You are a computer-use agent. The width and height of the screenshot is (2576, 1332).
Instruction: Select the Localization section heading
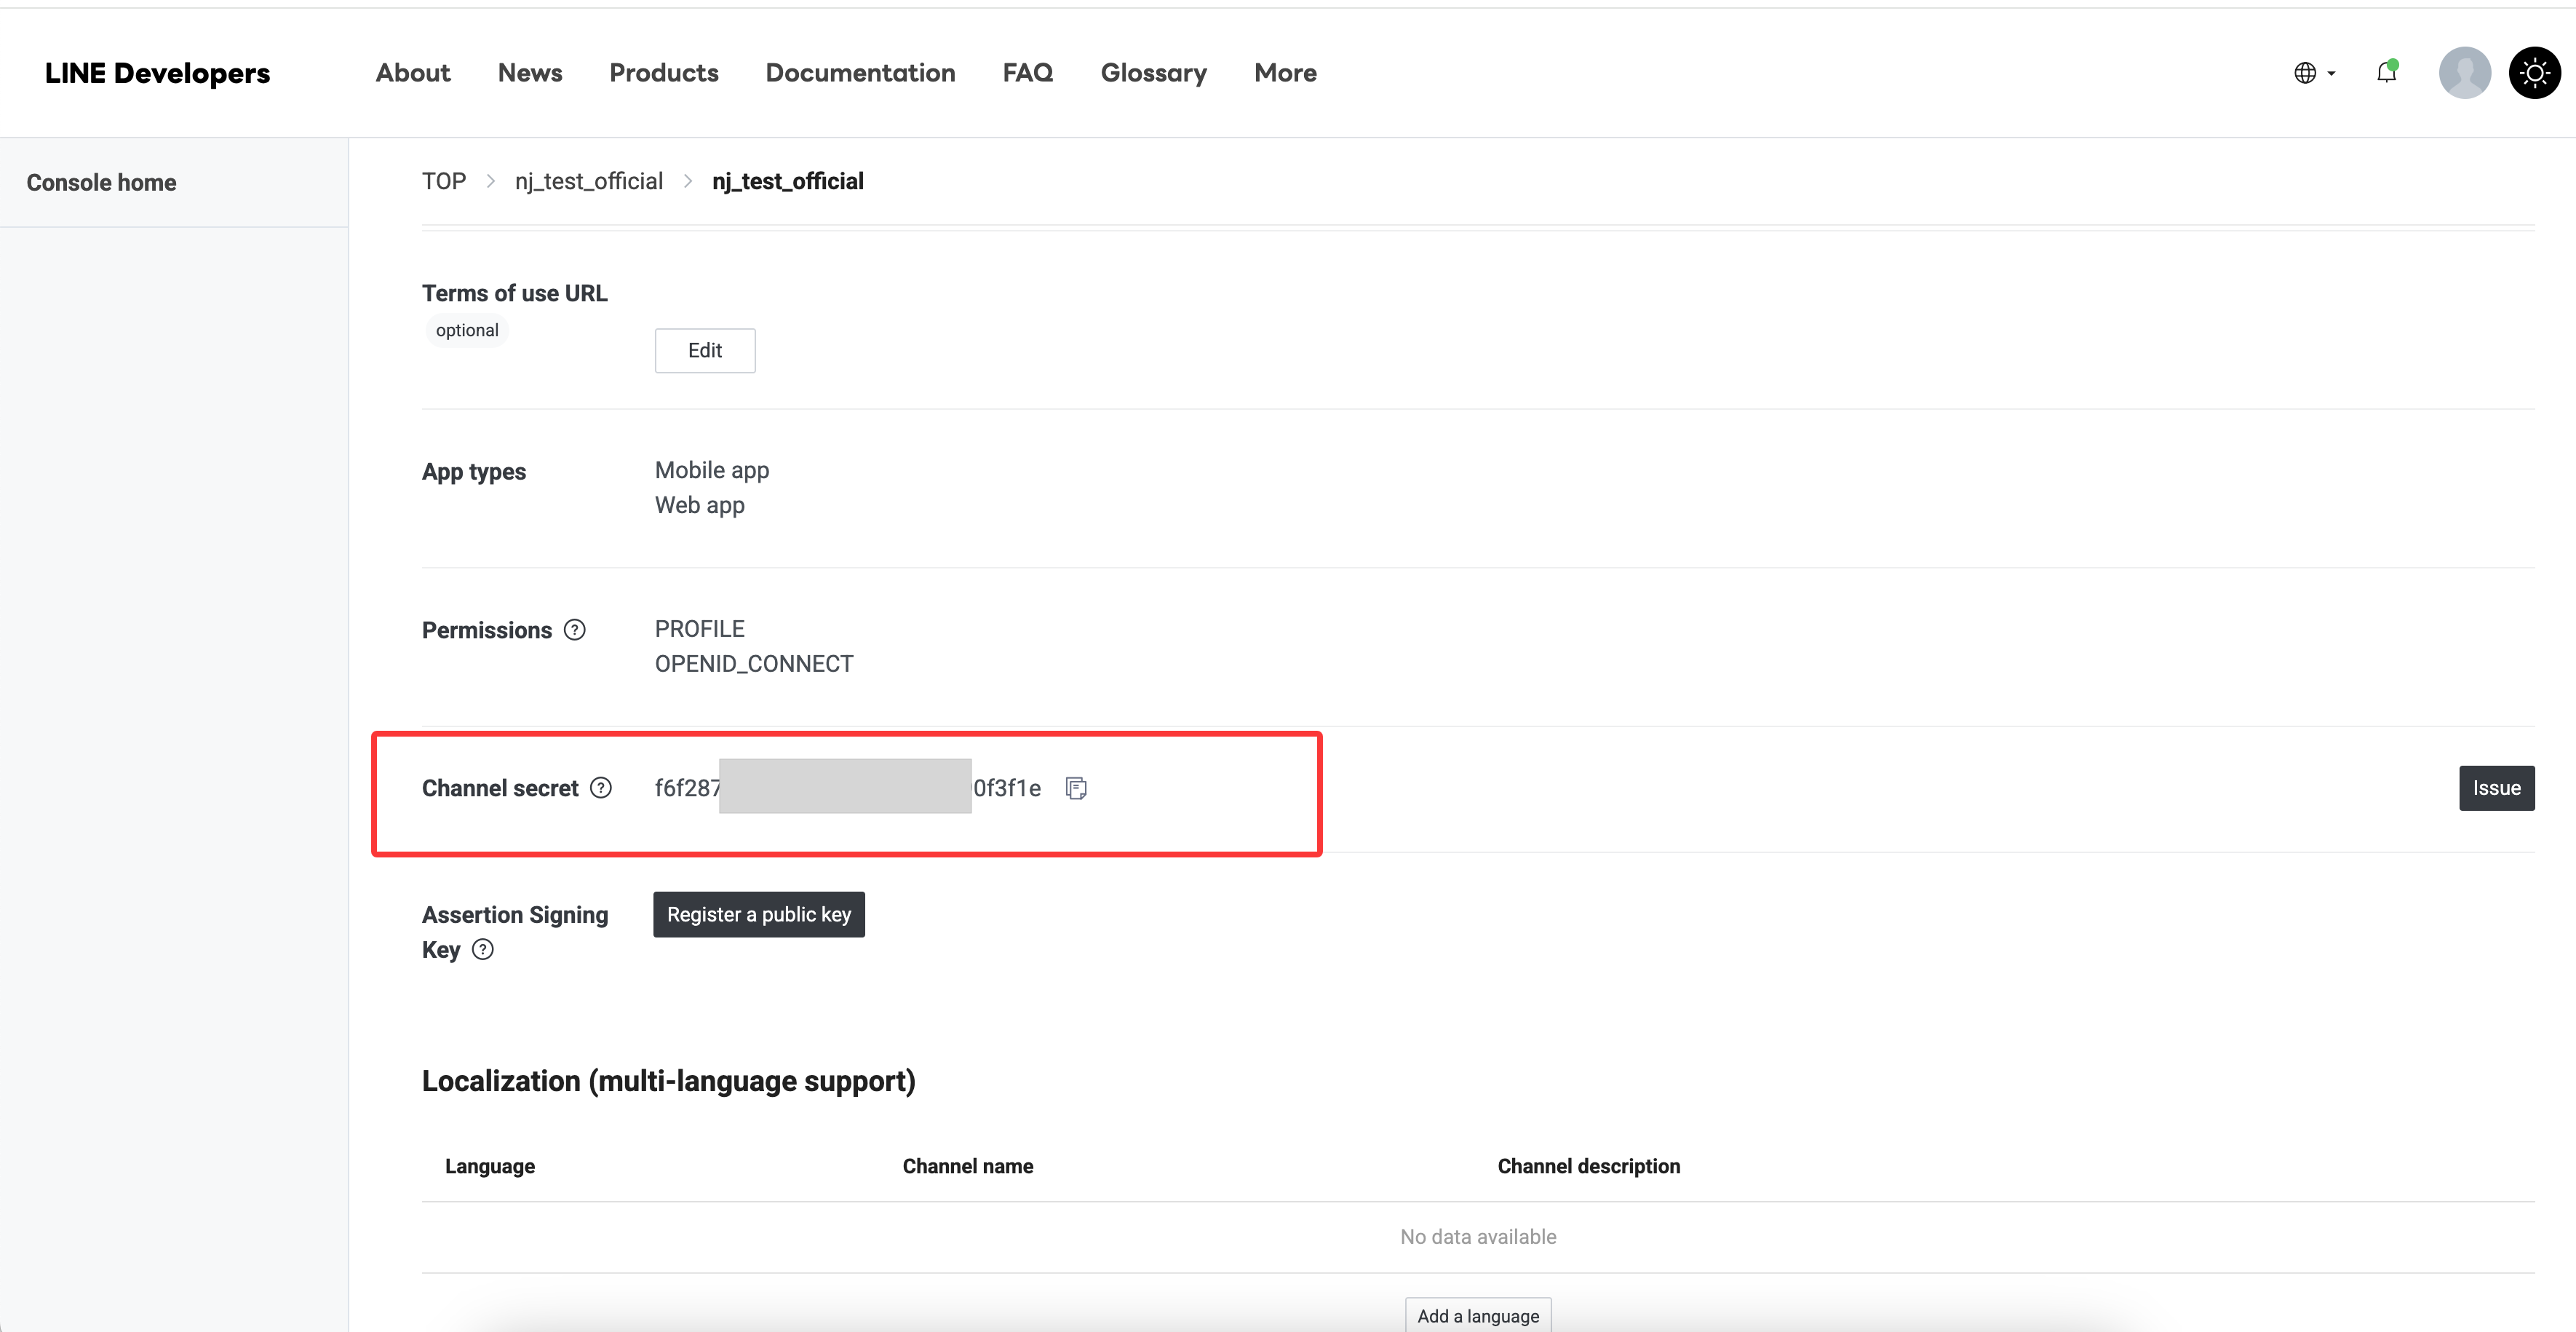pyautogui.click(x=668, y=1081)
